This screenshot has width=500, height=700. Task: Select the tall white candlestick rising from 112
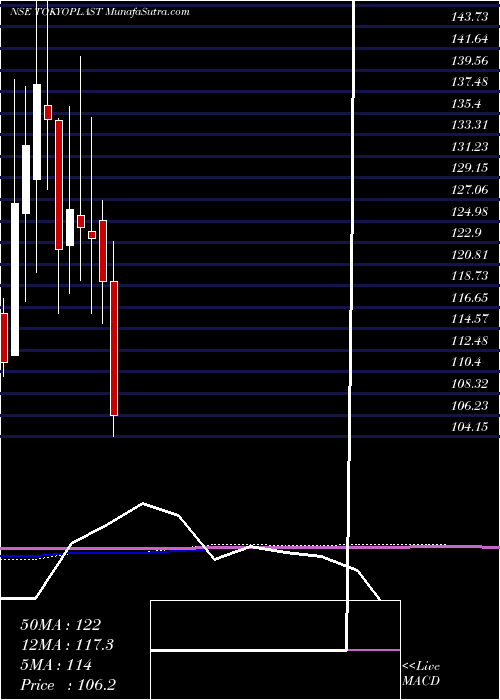[15, 279]
